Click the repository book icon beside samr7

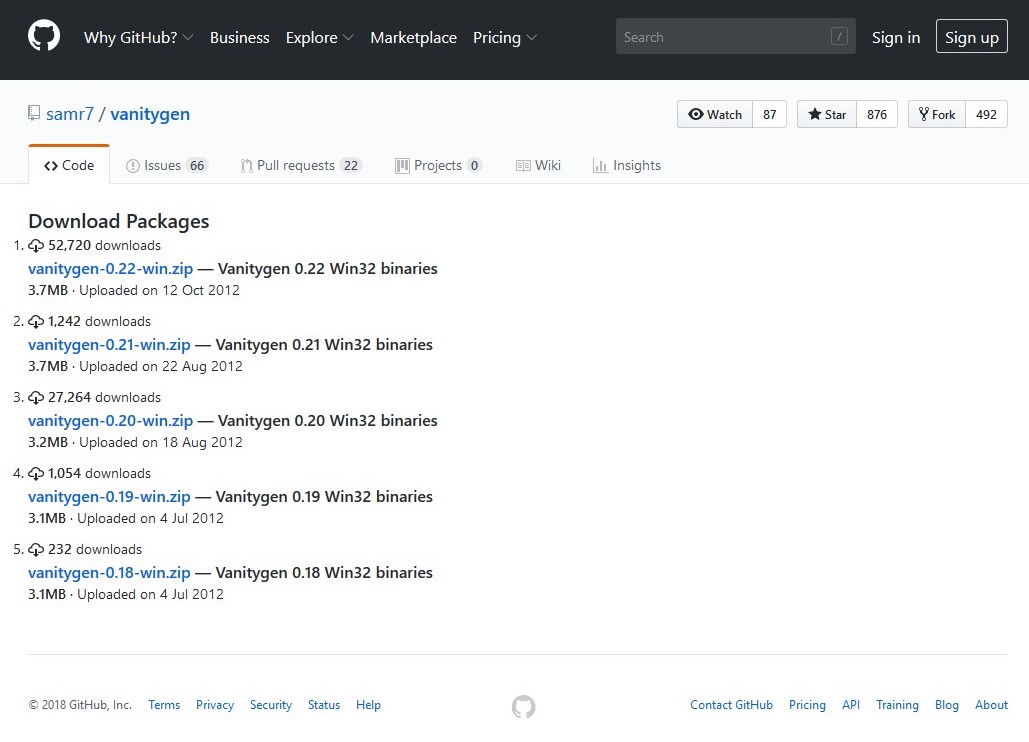click(33, 113)
